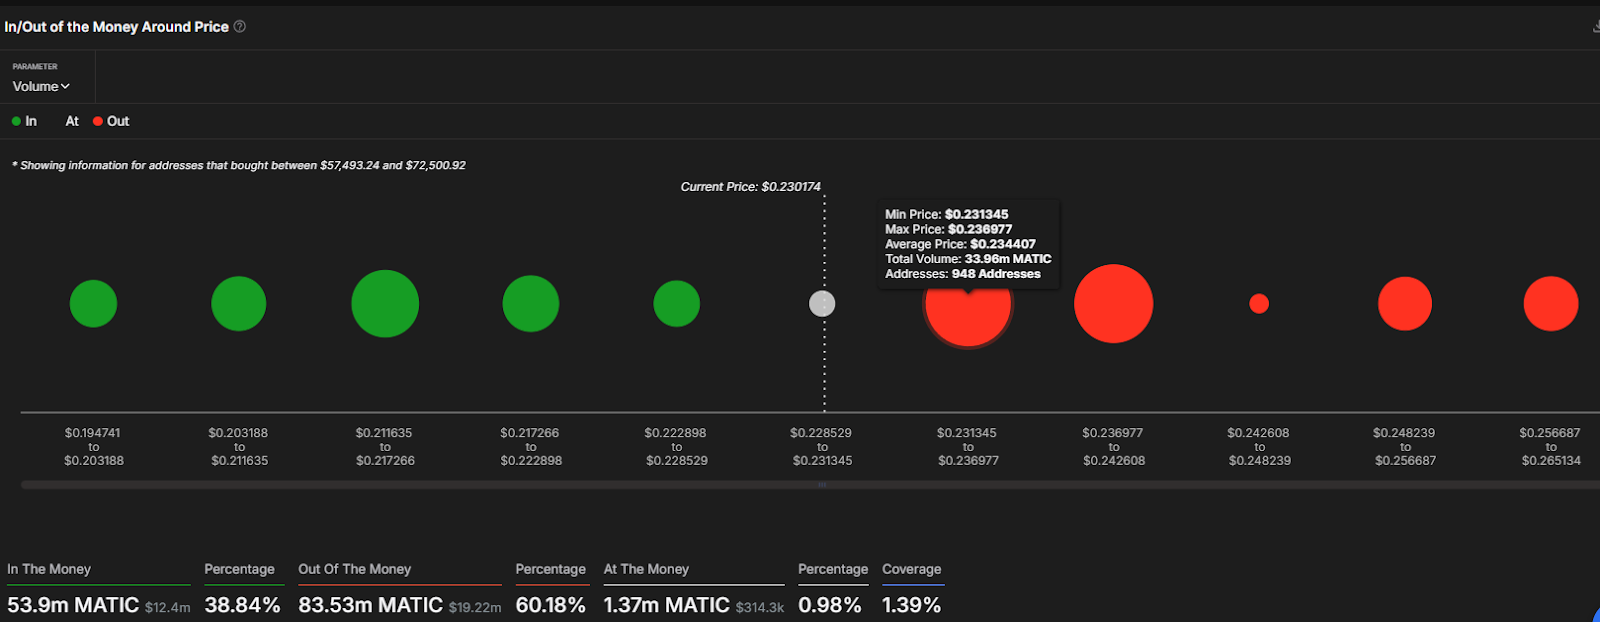Click the Current Price label above dotted line
1600x622 pixels.
[750, 187]
